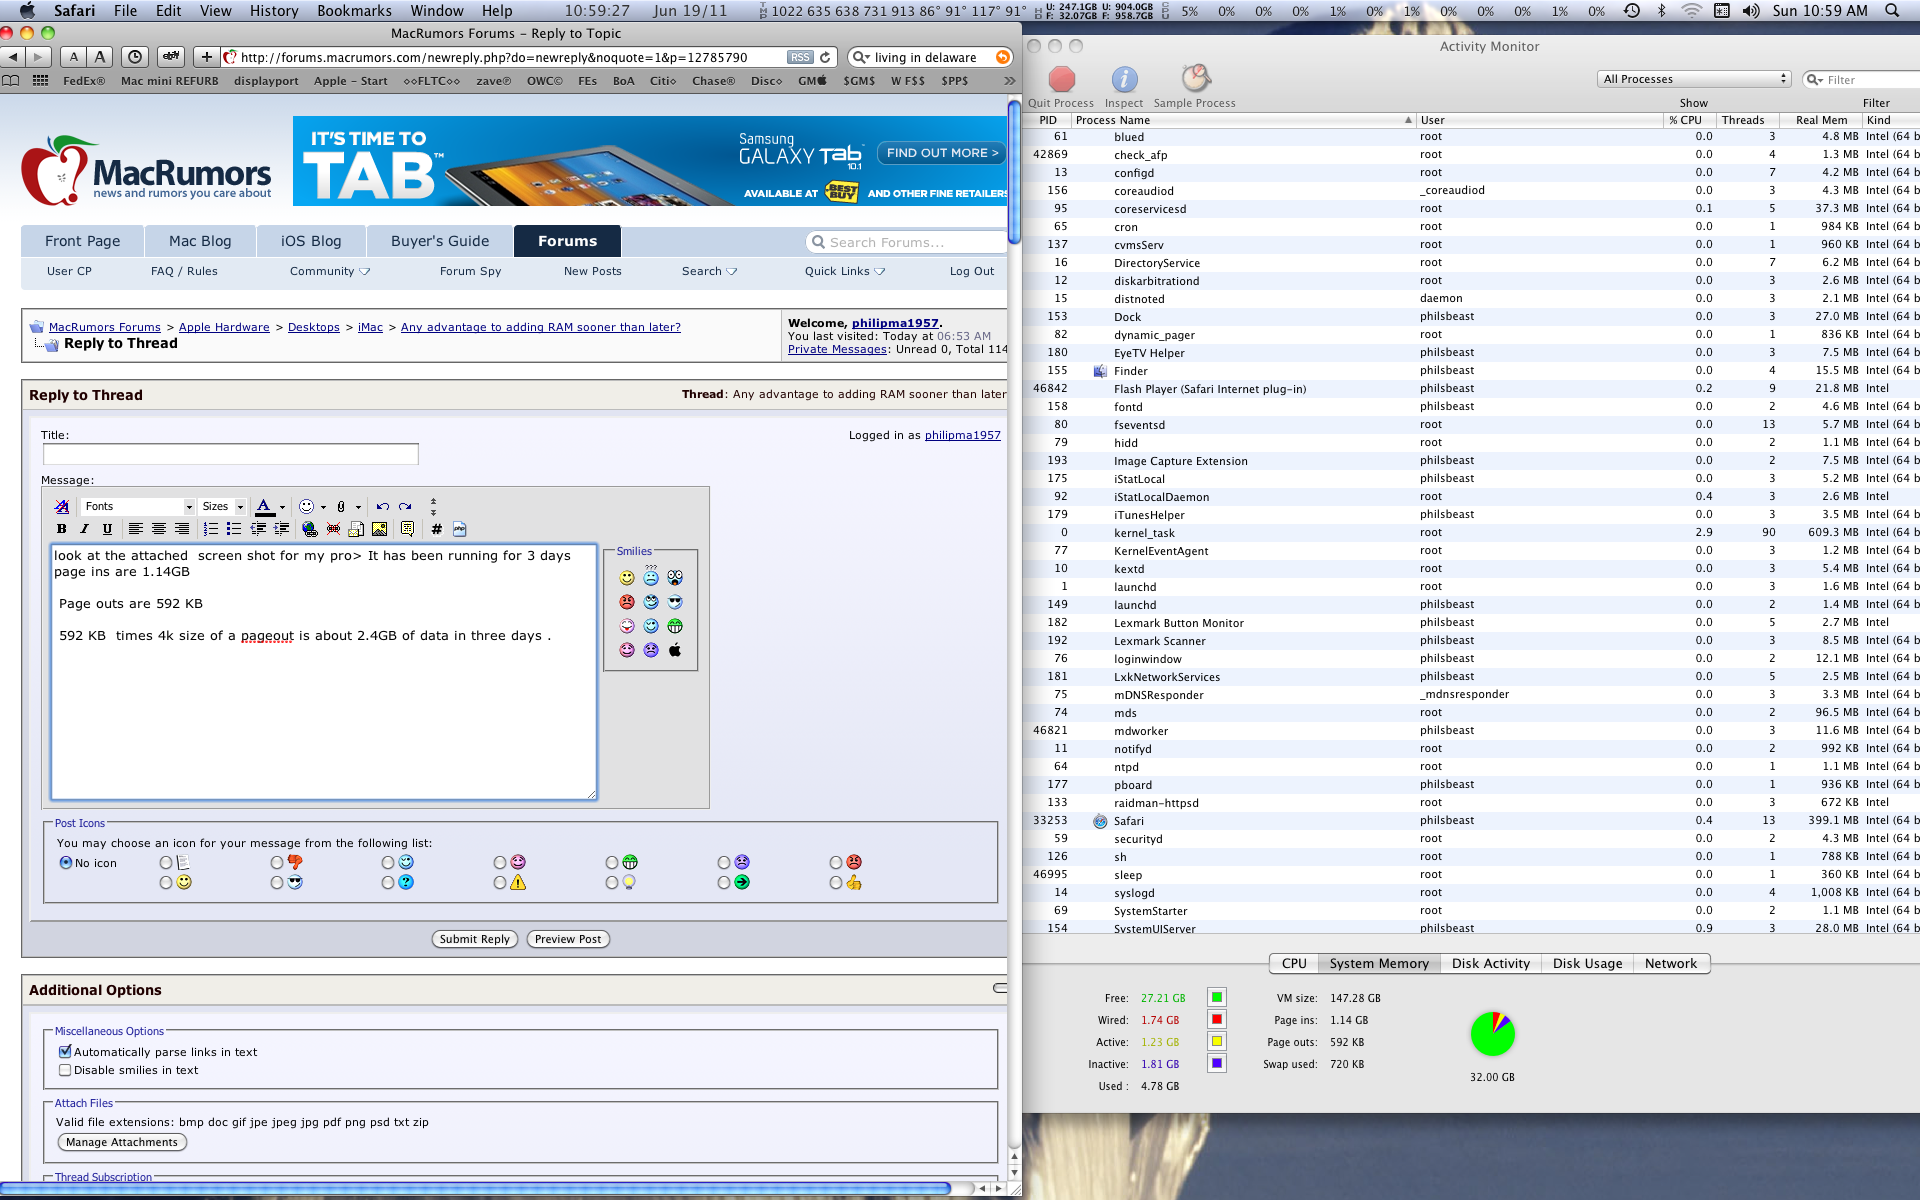Open the Sizes dropdown
Image resolution: width=1920 pixels, height=1200 pixels.
pos(222,506)
